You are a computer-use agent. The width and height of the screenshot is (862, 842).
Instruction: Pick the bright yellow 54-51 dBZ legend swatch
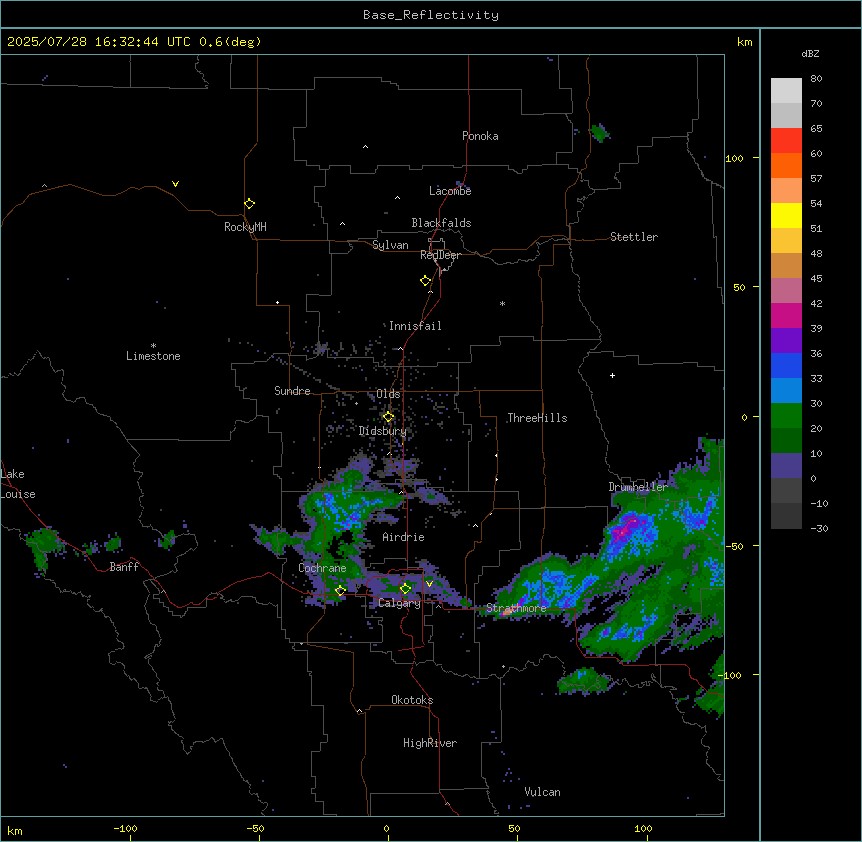786,215
